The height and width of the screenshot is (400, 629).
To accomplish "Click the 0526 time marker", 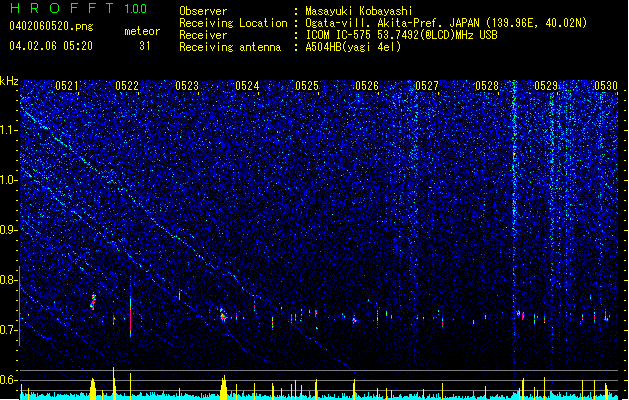I will tap(367, 86).
